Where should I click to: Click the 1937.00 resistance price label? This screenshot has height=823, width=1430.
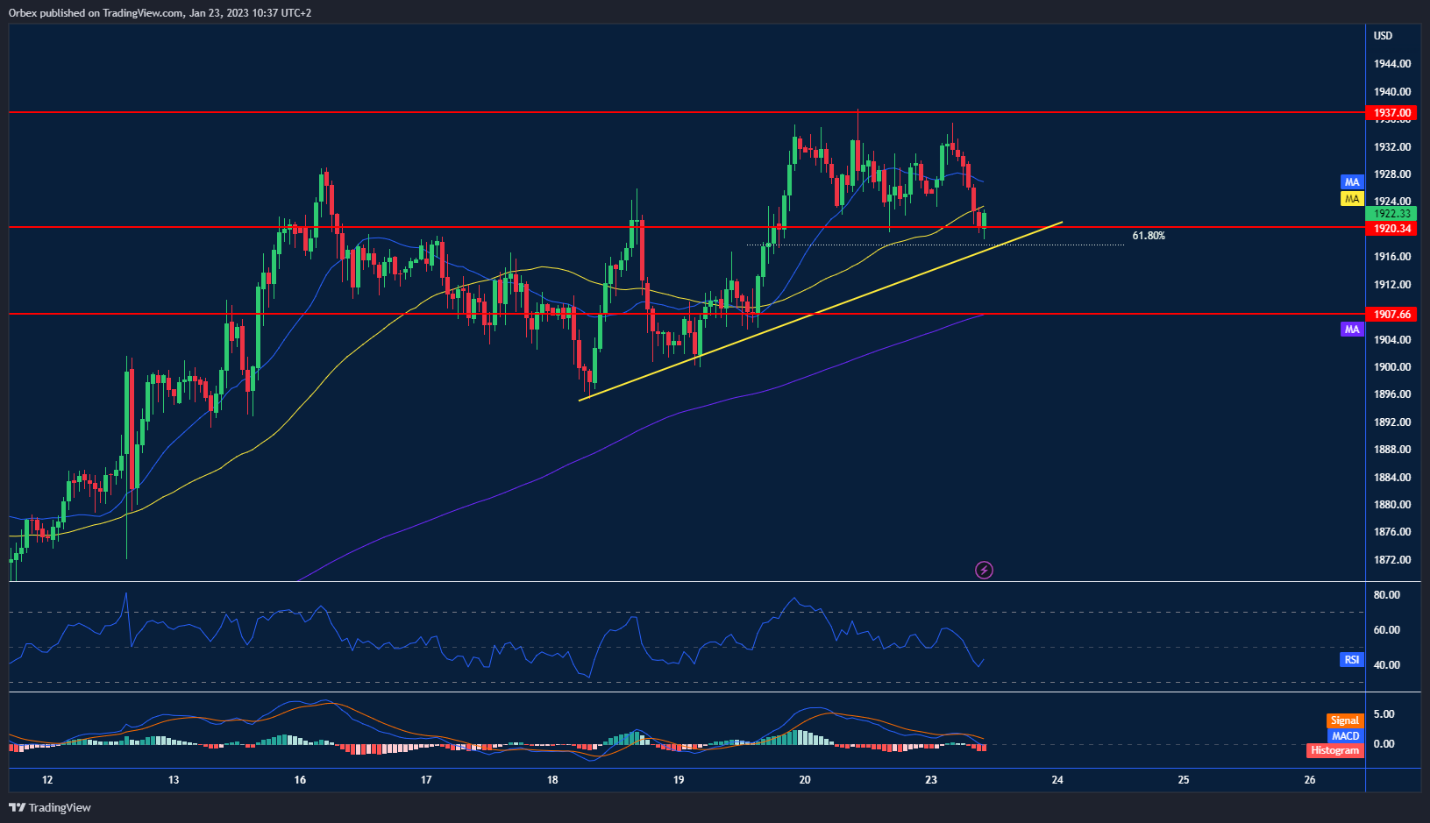1391,113
